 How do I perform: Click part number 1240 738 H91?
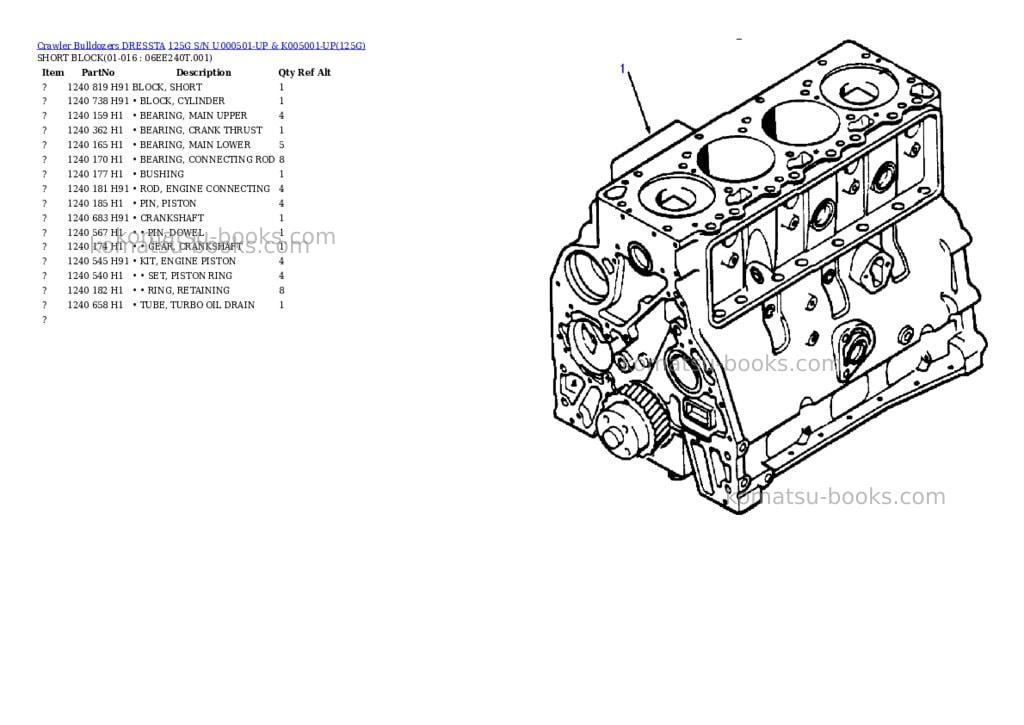(98, 101)
